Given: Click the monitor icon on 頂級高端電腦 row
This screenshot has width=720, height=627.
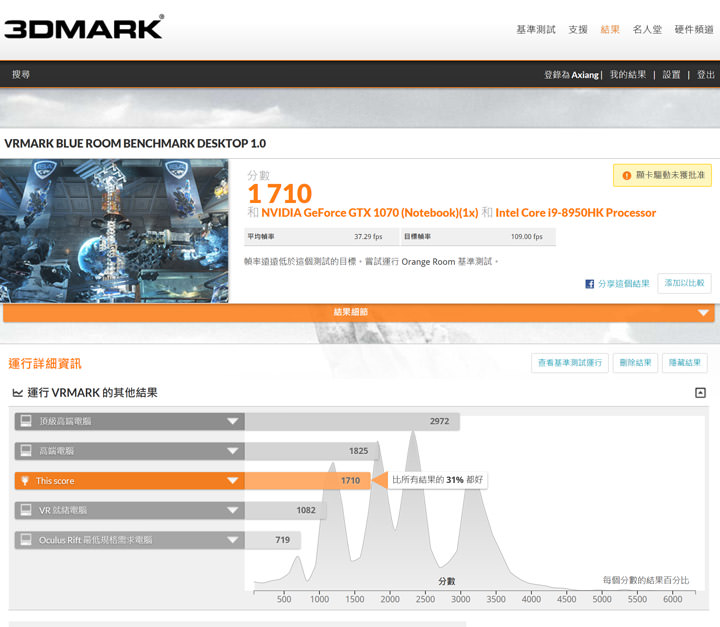Looking at the screenshot, I should [26, 422].
